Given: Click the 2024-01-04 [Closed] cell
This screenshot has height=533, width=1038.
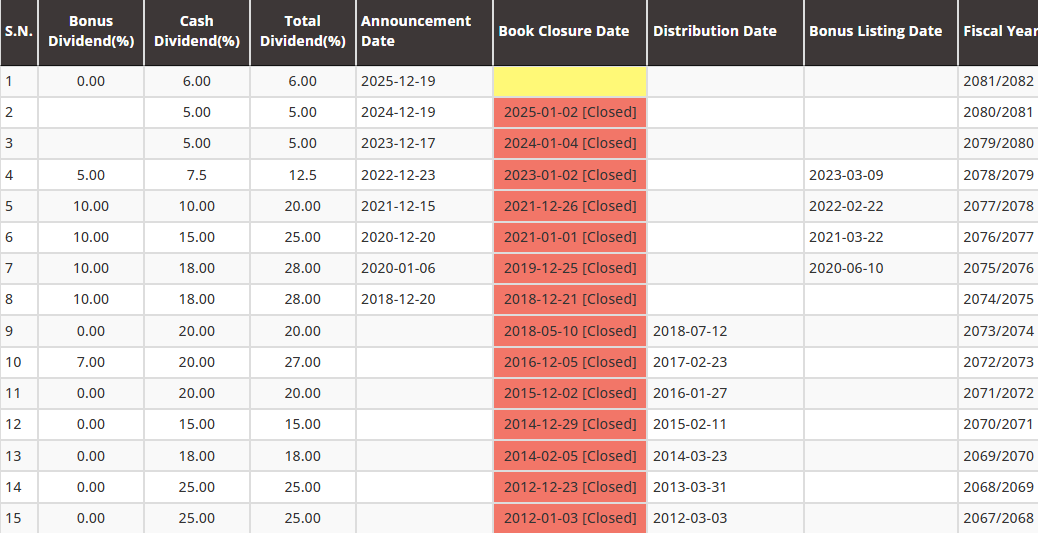Looking at the screenshot, I should tap(570, 143).
